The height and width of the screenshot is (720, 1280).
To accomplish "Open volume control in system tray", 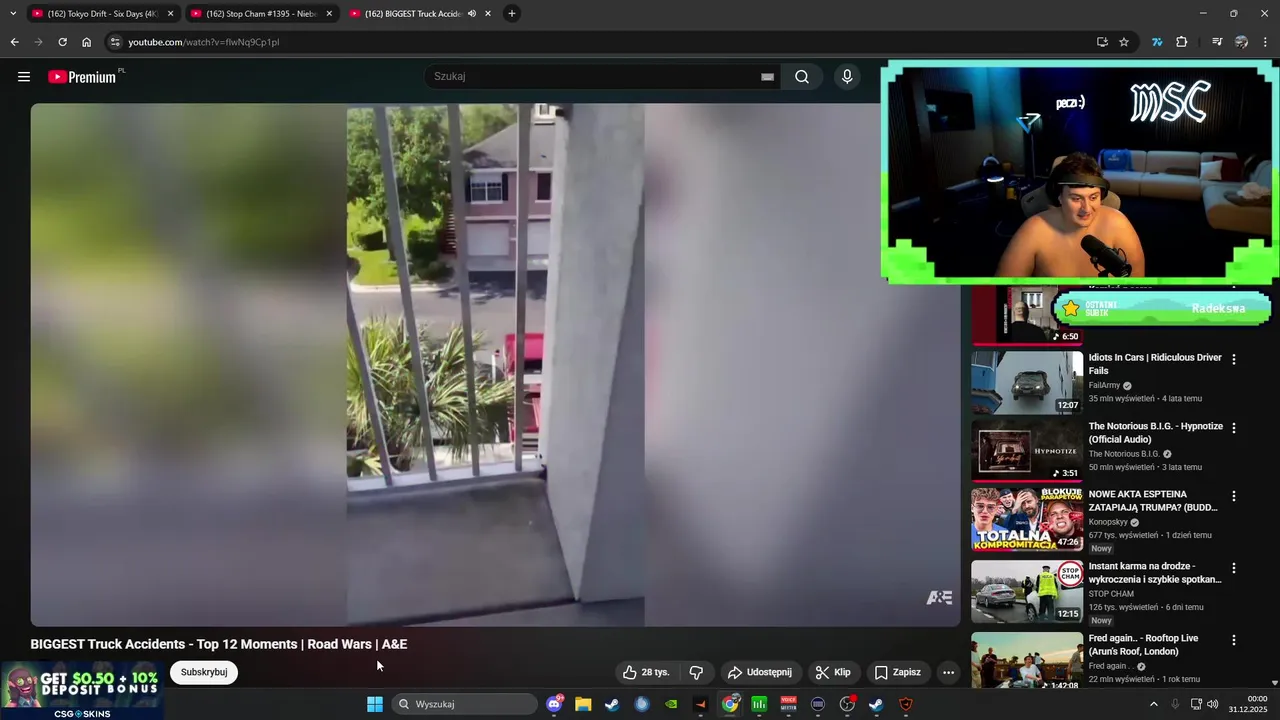I will point(1213,704).
